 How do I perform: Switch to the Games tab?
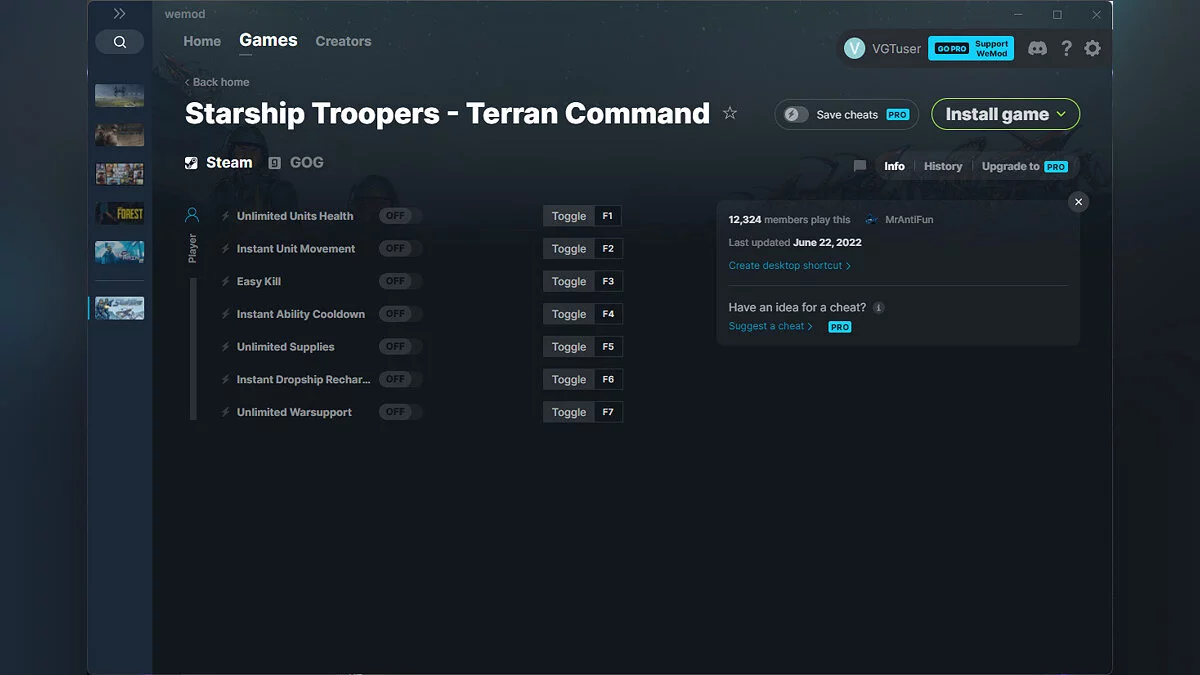(x=268, y=40)
